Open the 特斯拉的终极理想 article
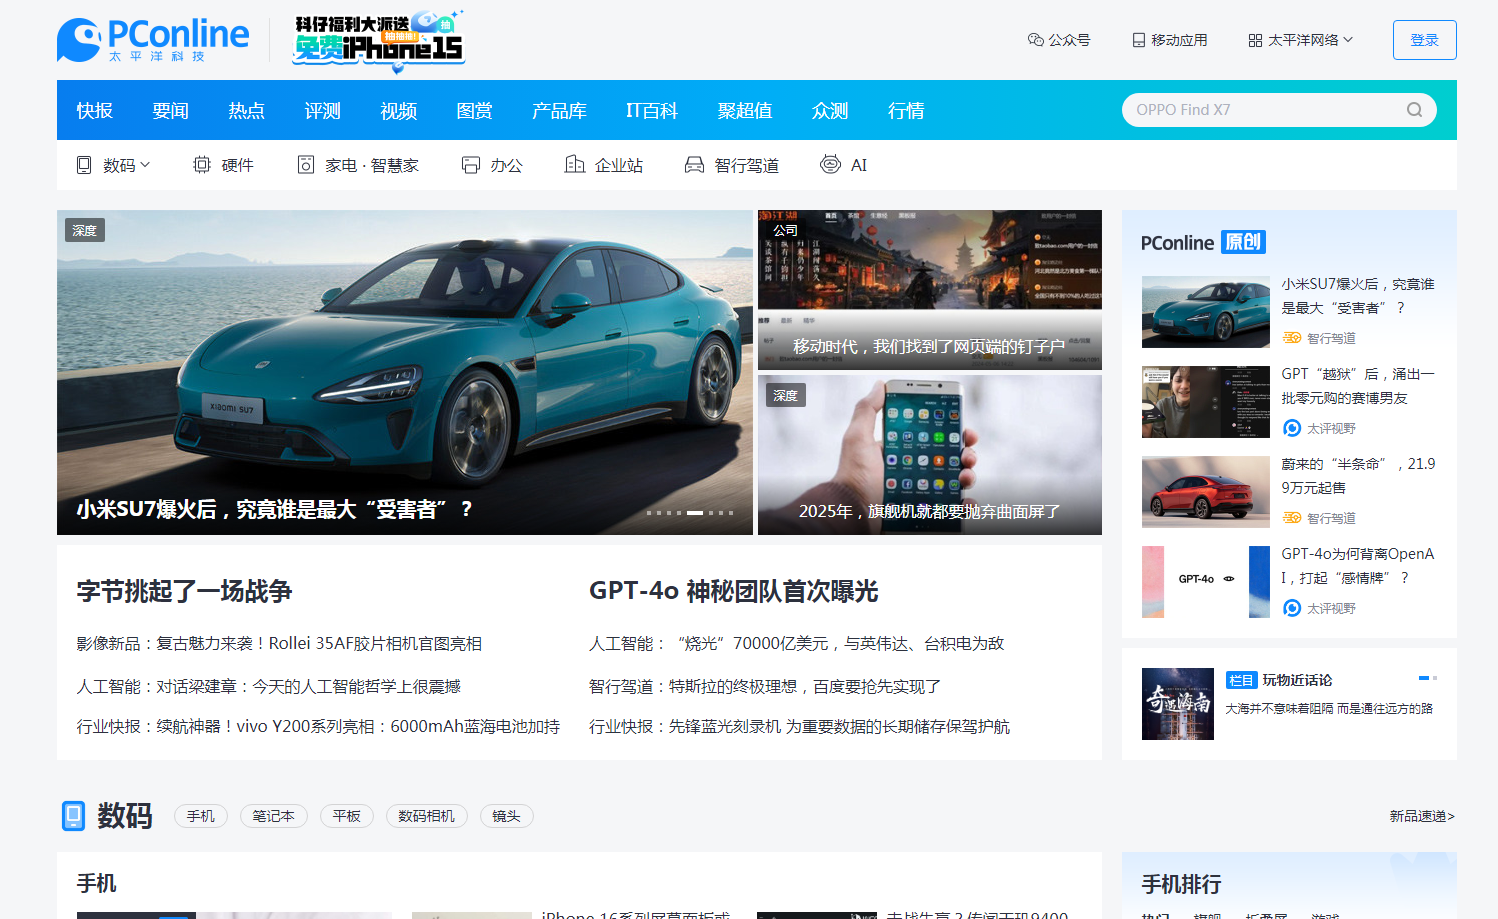 pos(765,686)
